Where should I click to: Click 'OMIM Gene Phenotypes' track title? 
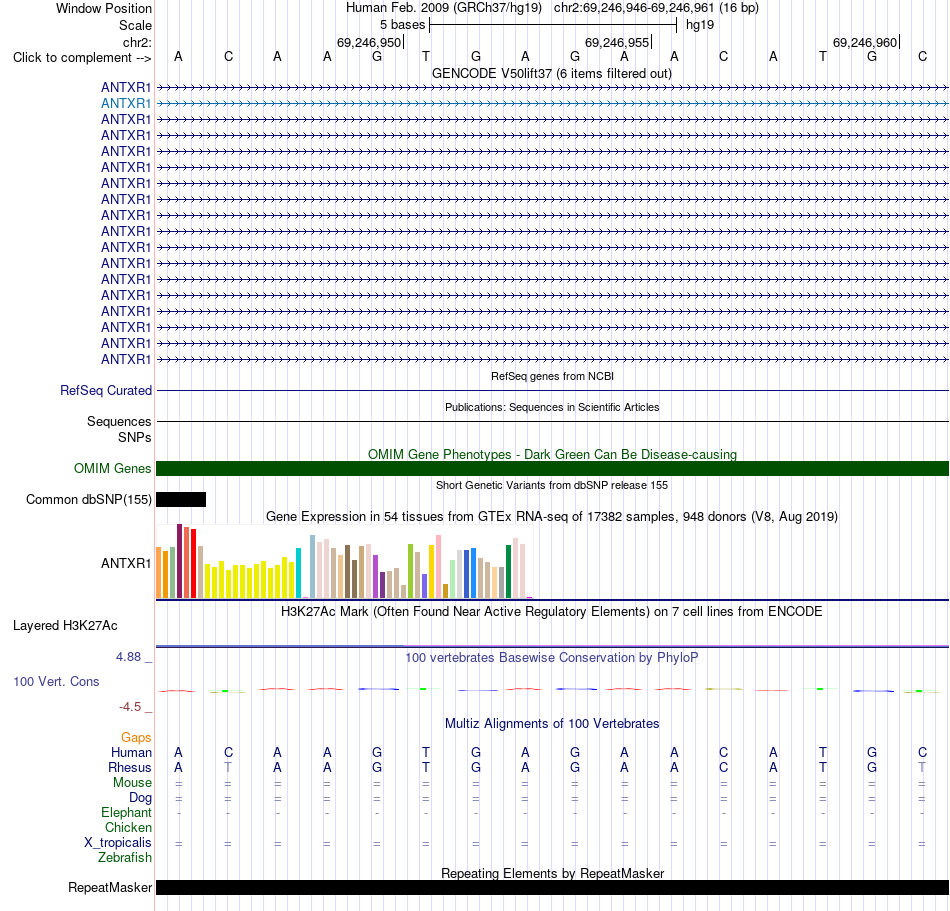[x=552, y=454]
